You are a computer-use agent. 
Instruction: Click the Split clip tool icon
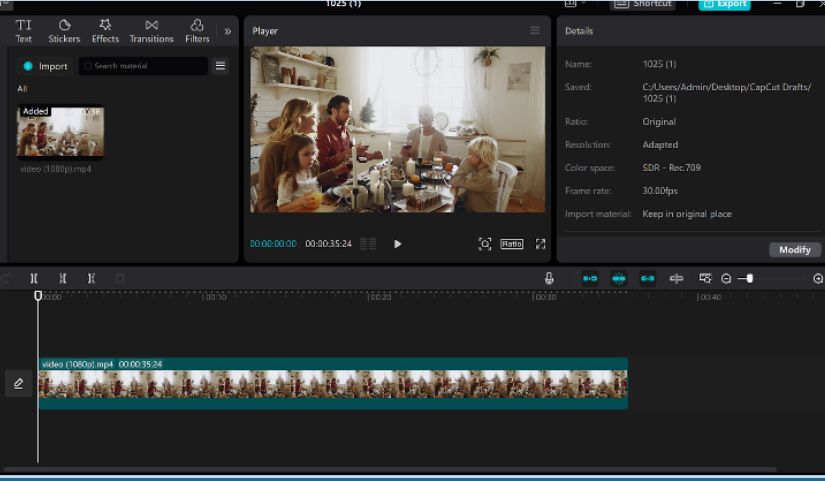34,279
